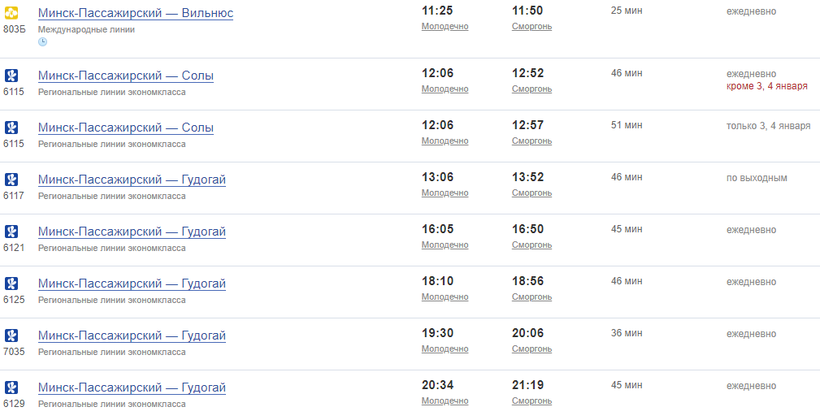The width and height of the screenshot is (820, 420).
Task: Click Сморгонь under the 11:50 arrival
Action: coord(532,27)
